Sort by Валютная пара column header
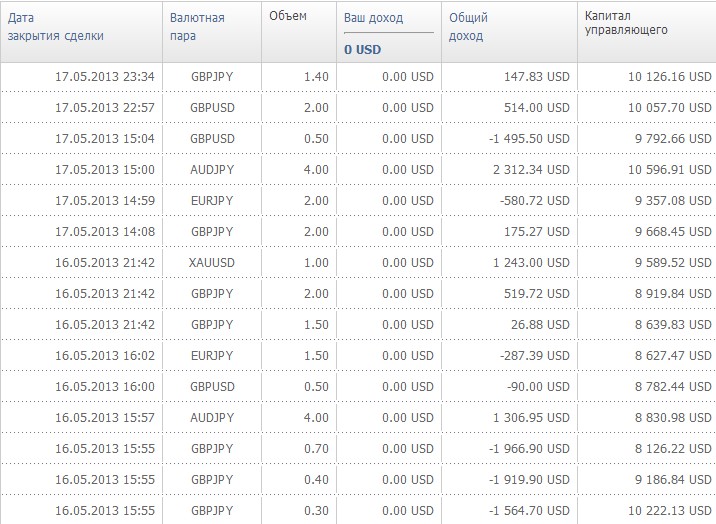The image size is (716, 524). tap(197, 27)
